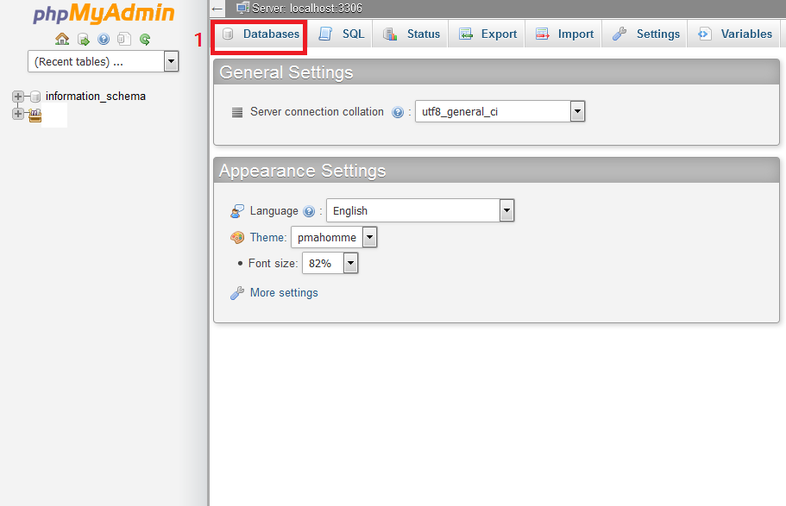This screenshot has height=506, width=786.
Task: Click the Language help question mark icon
Action: 309,212
